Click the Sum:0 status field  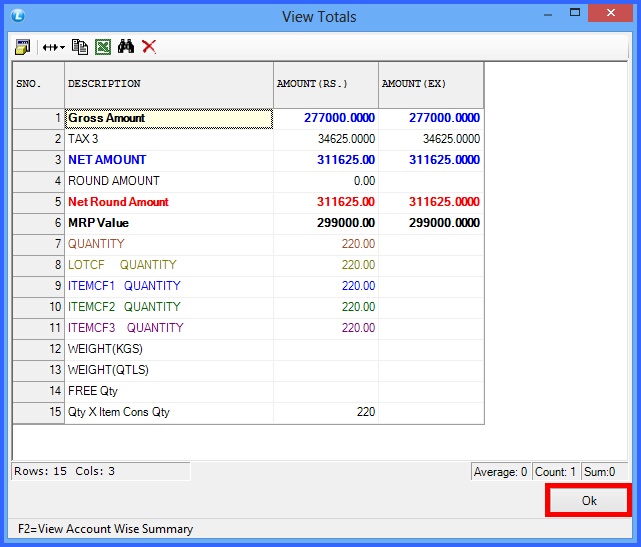(604, 472)
